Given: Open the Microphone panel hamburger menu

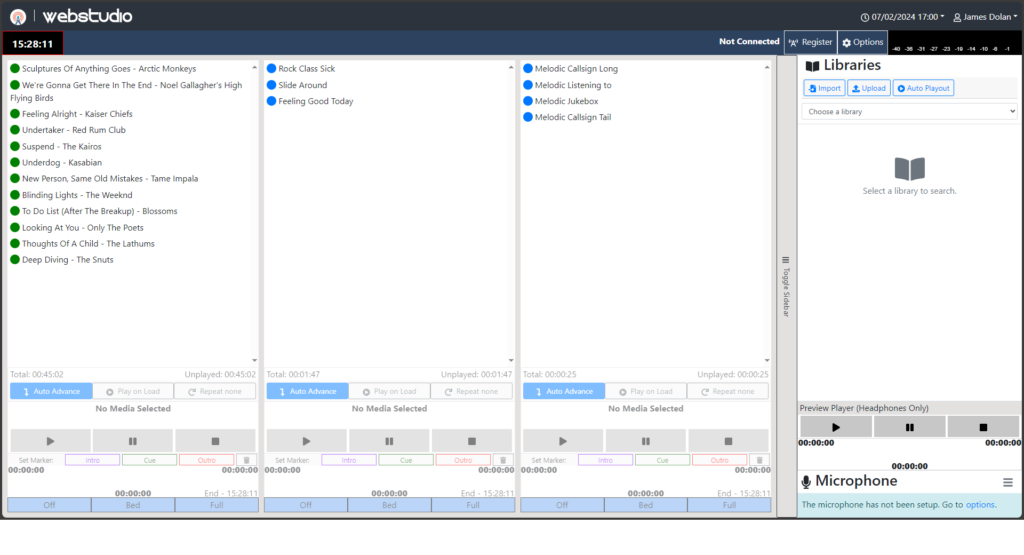Looking at the screenshot, I should (1008, 483).
